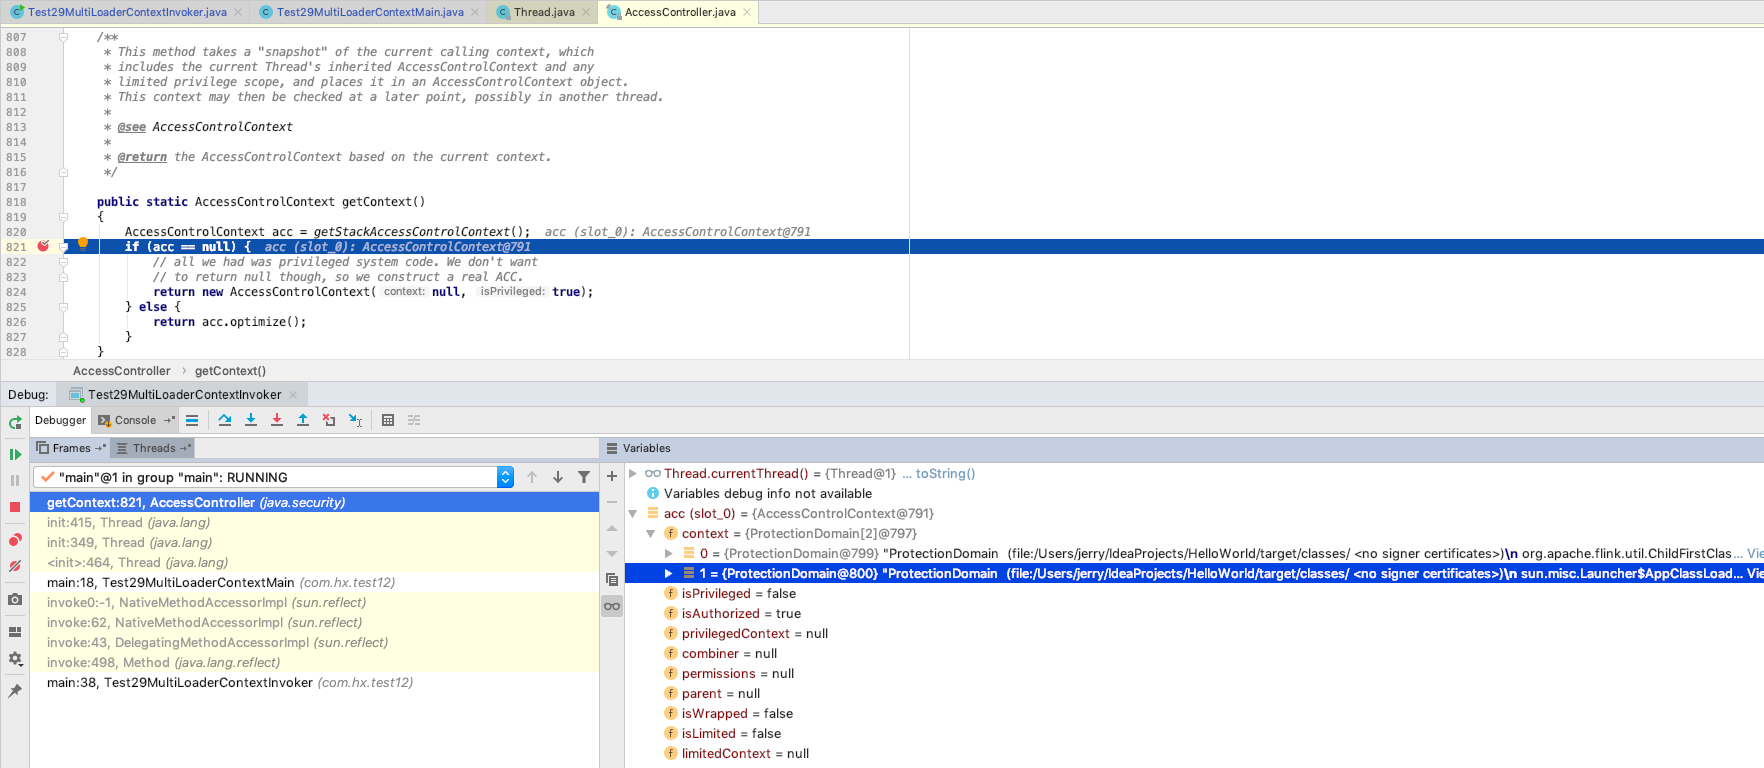
Task: Select frame <init>:464, Thread
Action: pyautogui.click(x=314, y=562)
